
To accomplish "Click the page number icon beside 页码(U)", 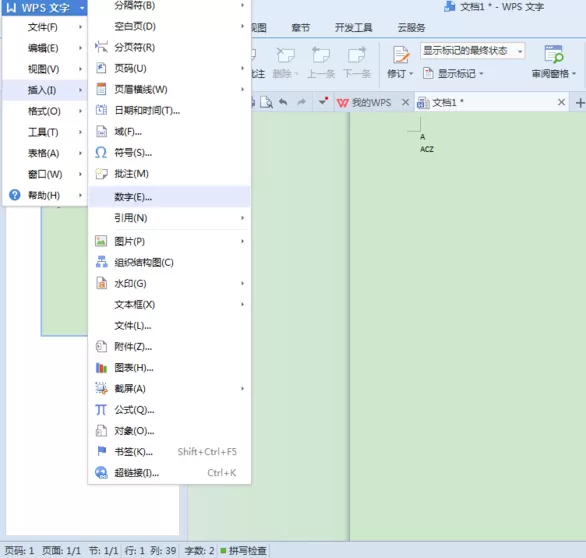I will (101, 68).
